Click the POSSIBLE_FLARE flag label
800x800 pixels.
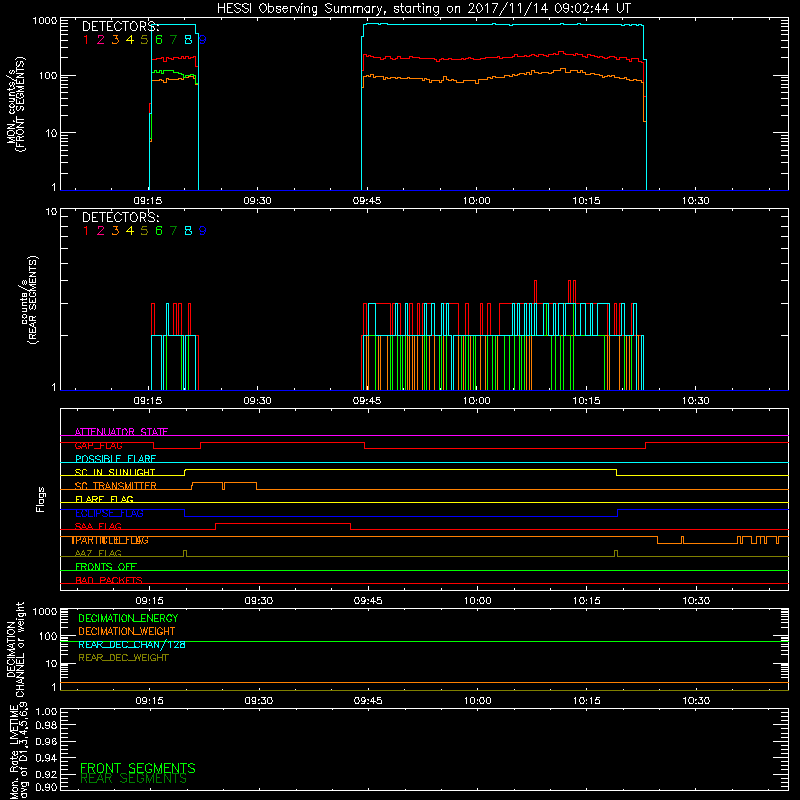pos(115,459)
